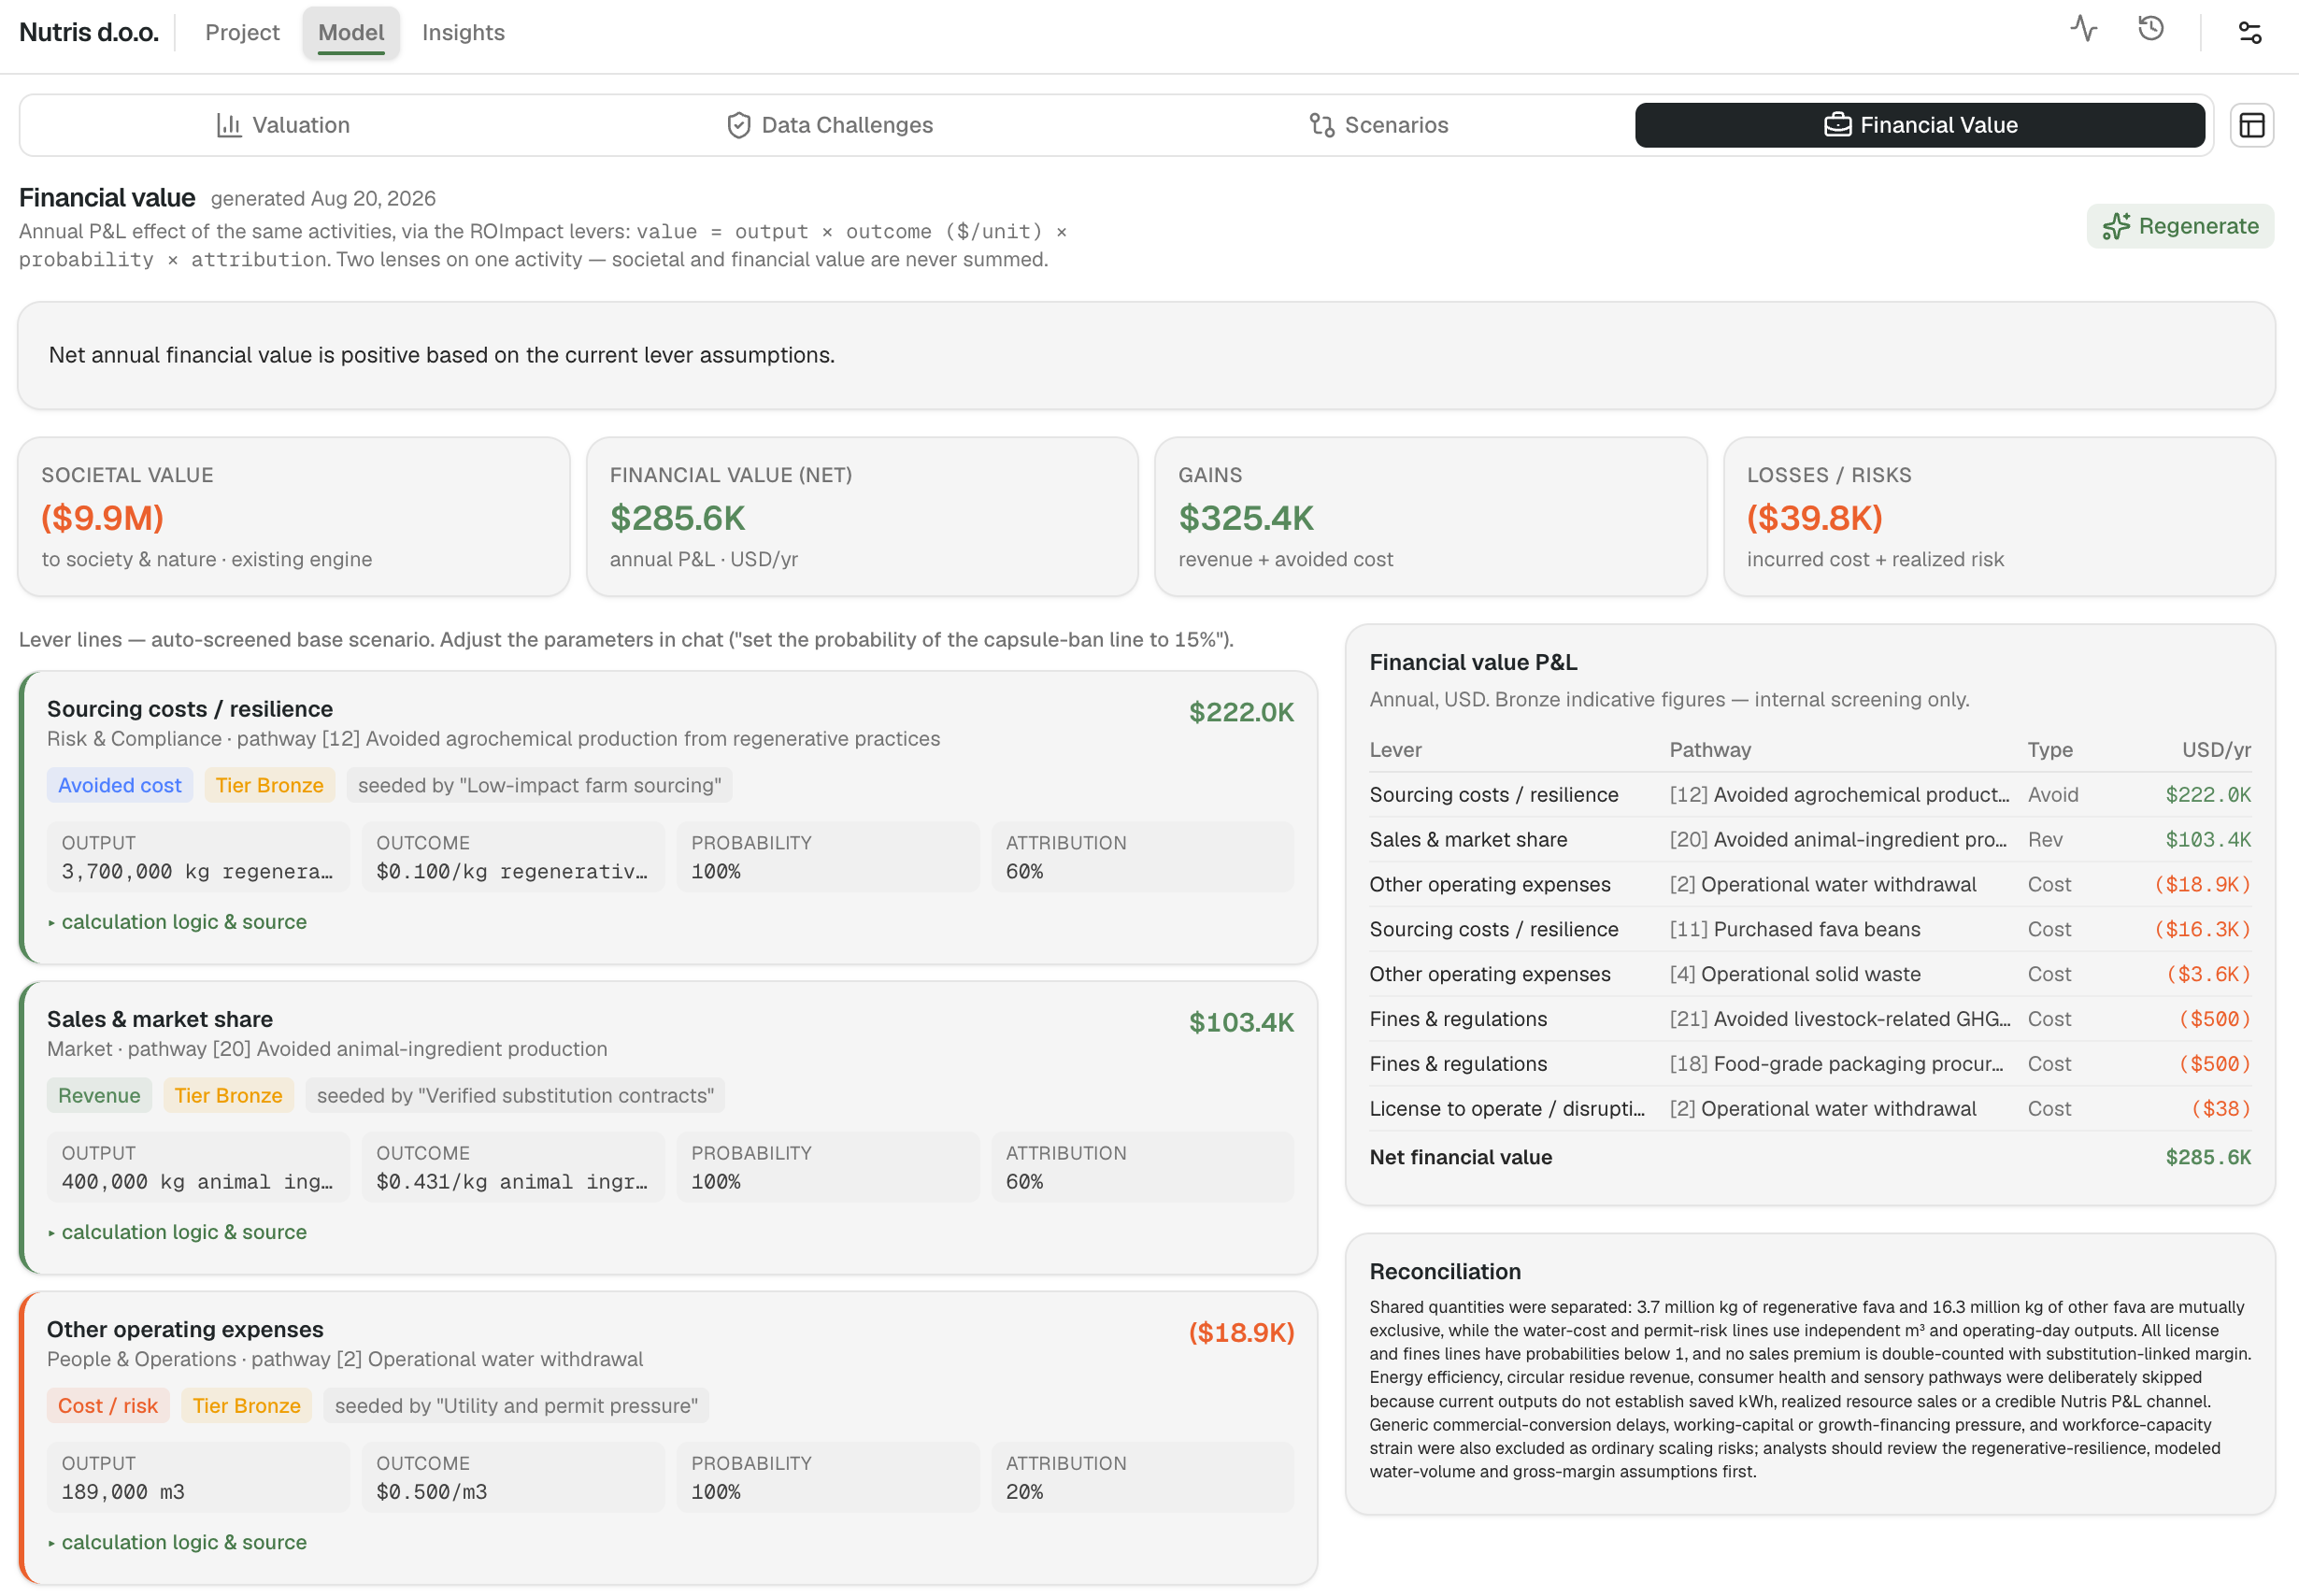Click the $0.500/m3 outcome field
The height and width of the screenshot is (1596, 2299).
pos(514,1477)
